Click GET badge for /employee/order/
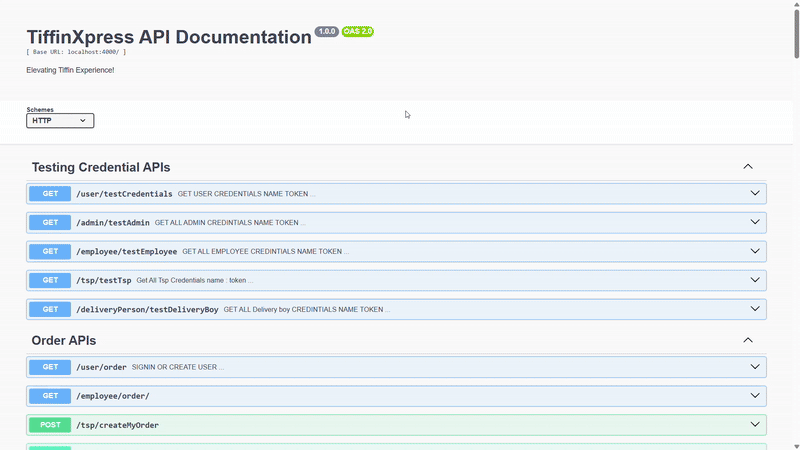Viewport: 800px width, 450px height. 50,396
